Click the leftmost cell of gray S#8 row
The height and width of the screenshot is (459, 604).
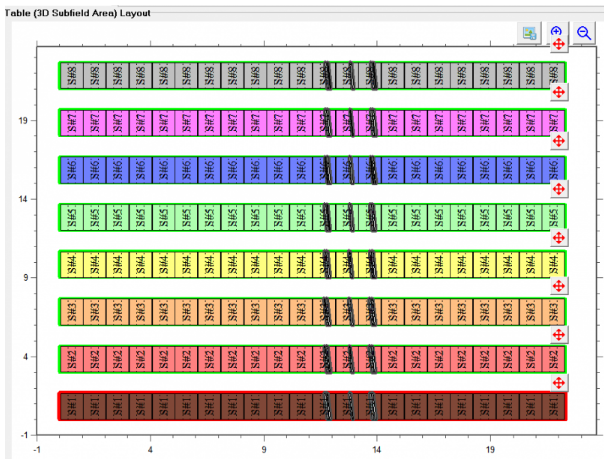pyautogui.click(x=71, y=75)
